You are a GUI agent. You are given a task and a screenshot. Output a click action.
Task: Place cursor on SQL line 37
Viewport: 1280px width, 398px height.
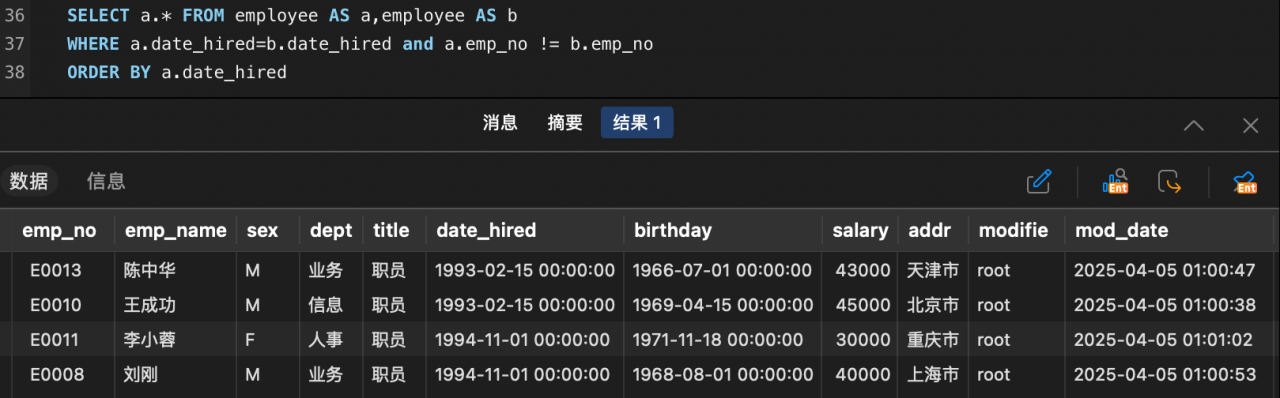pyautogui.click(x=360, y=44)
